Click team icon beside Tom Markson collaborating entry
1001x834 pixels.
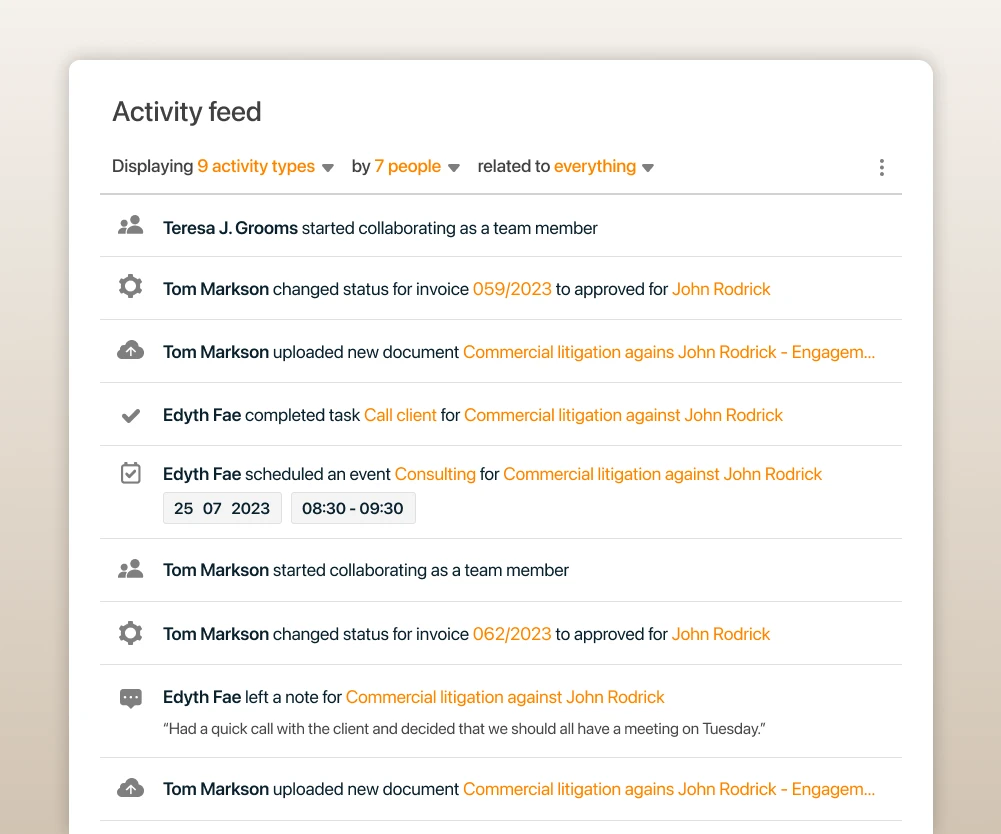point(130,569)
